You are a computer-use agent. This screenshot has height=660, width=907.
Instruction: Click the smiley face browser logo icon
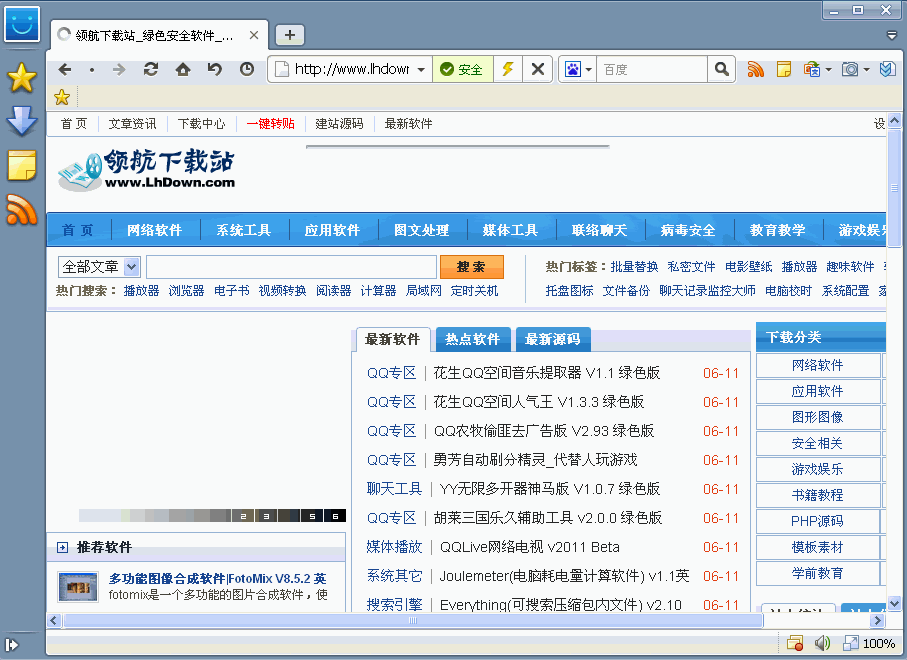click(22, 24)
